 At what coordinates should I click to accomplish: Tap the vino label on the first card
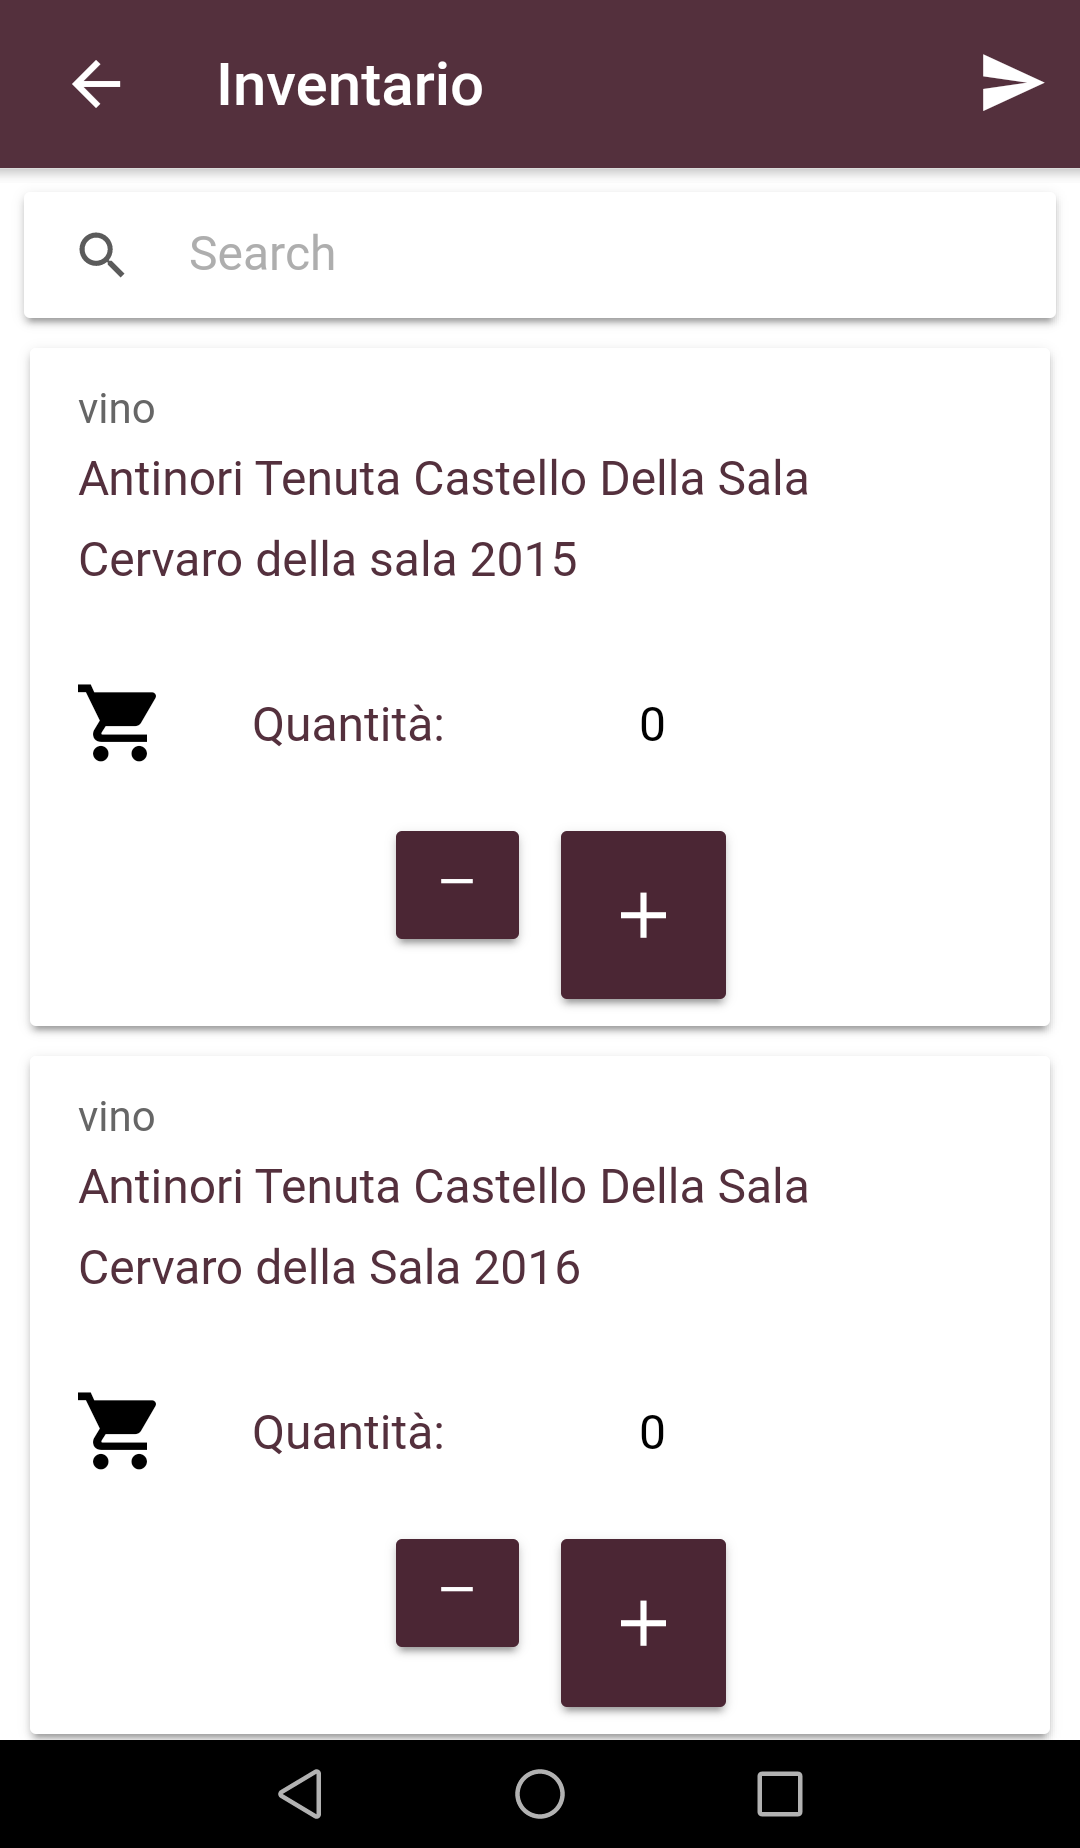click(x=117, y=409)
